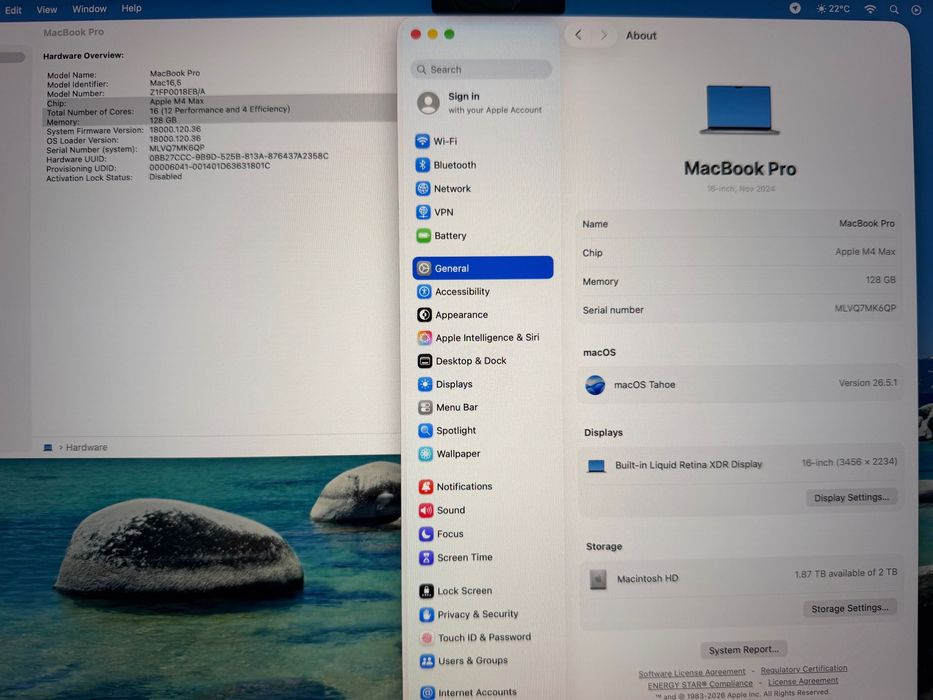Image resolution: width=933 pixels, height=700 pixels.
Task: Click the Storage Settings button
Action: click(850, 608)
